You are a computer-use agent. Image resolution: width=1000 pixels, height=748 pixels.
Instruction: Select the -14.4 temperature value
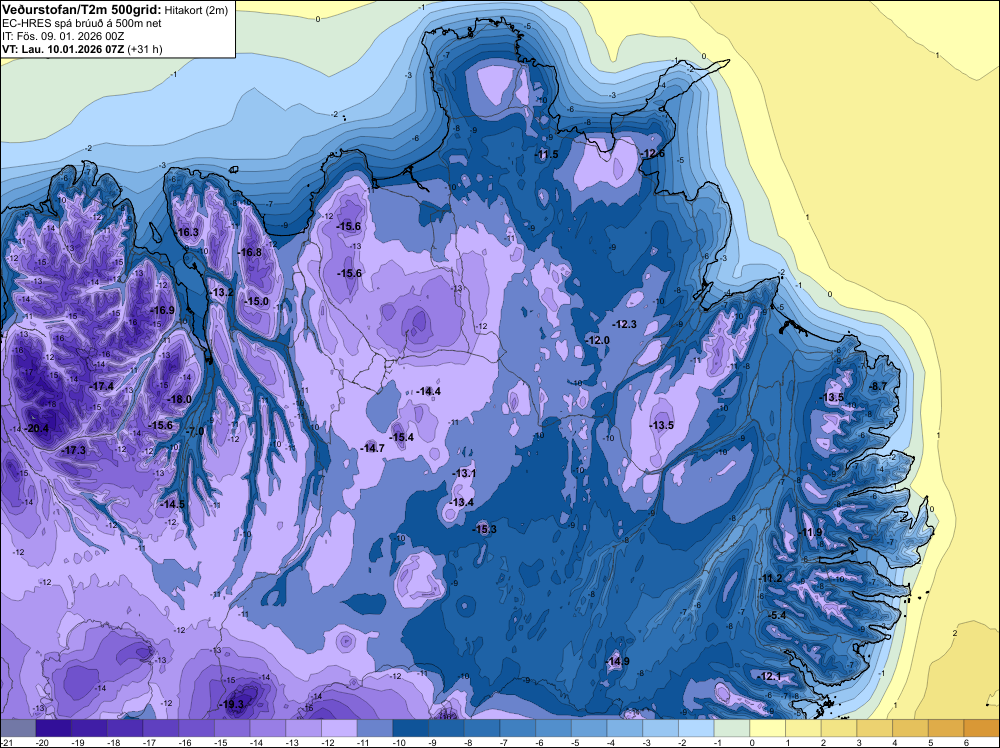(429, 391)
